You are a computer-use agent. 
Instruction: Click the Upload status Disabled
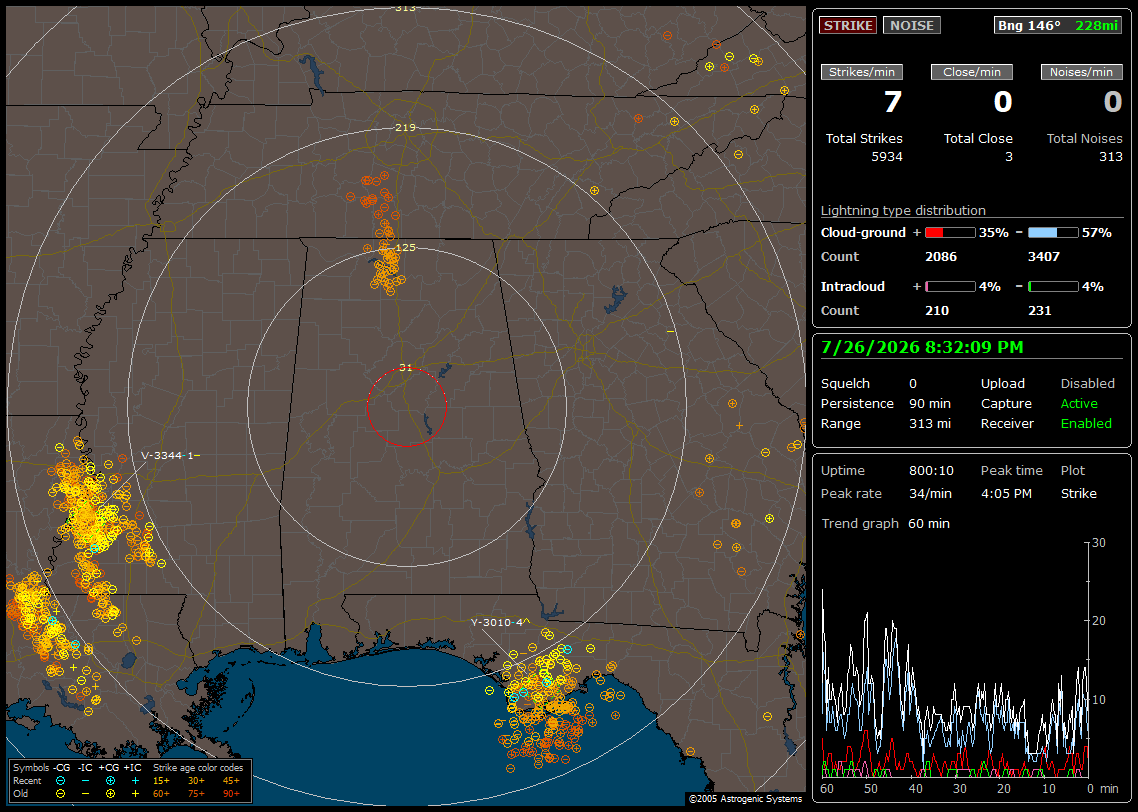[x=1087, y=384]
